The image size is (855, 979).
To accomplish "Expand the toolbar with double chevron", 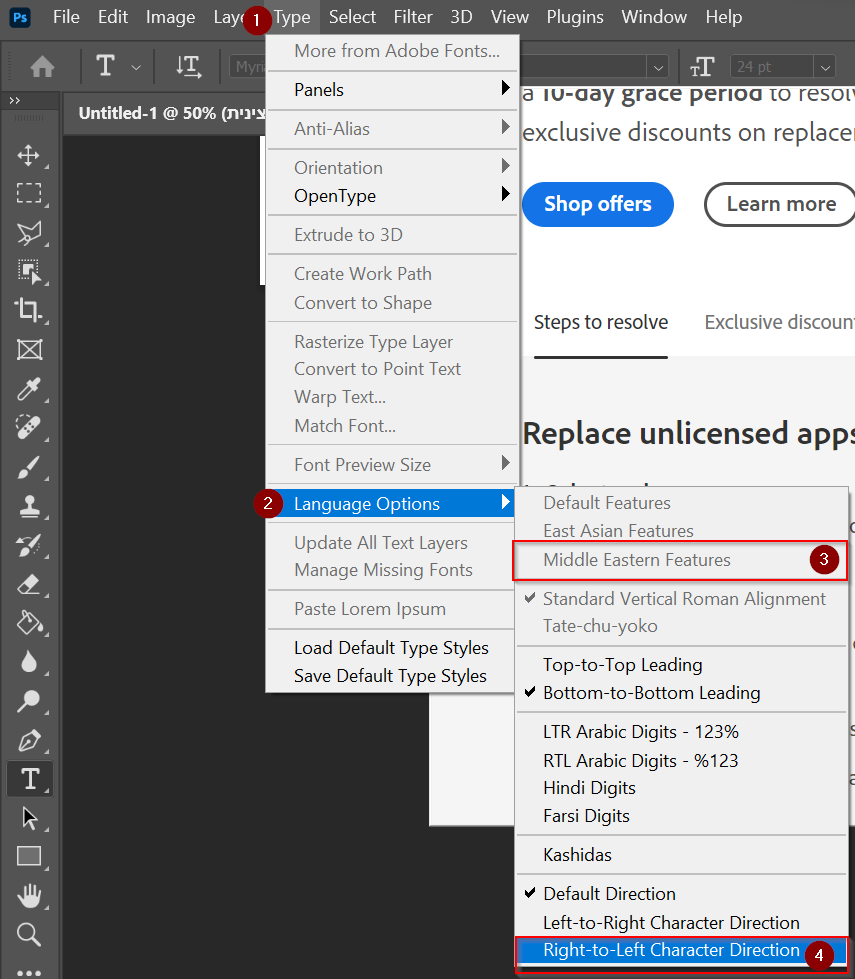I will (x=14, y=100).
